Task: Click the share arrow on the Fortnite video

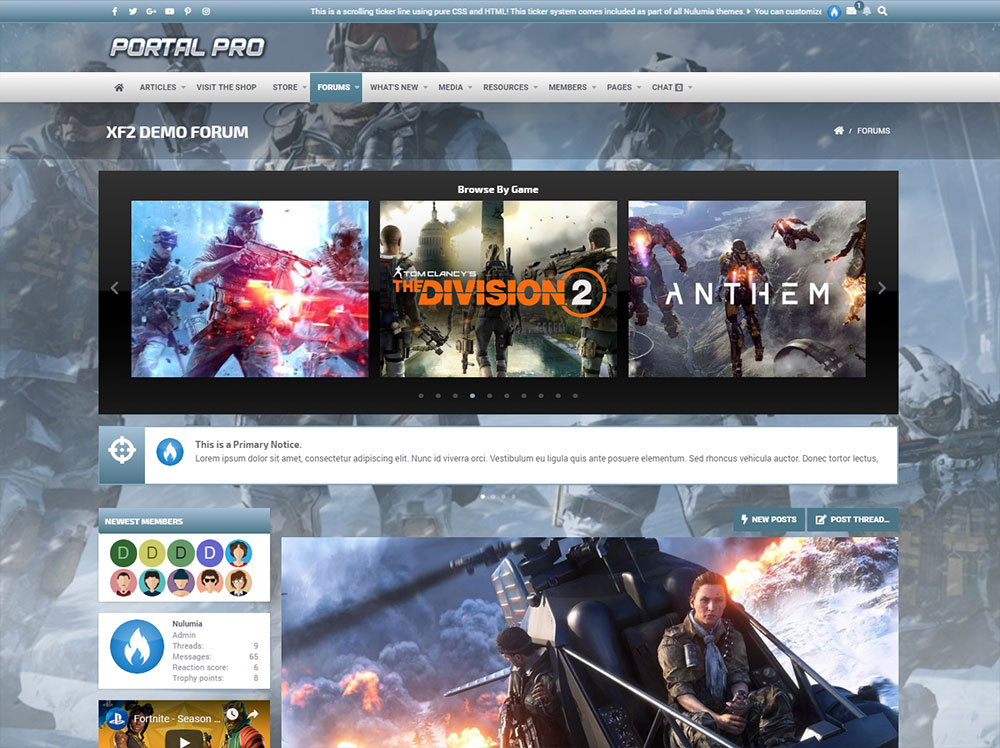Action: coord(253,714)
